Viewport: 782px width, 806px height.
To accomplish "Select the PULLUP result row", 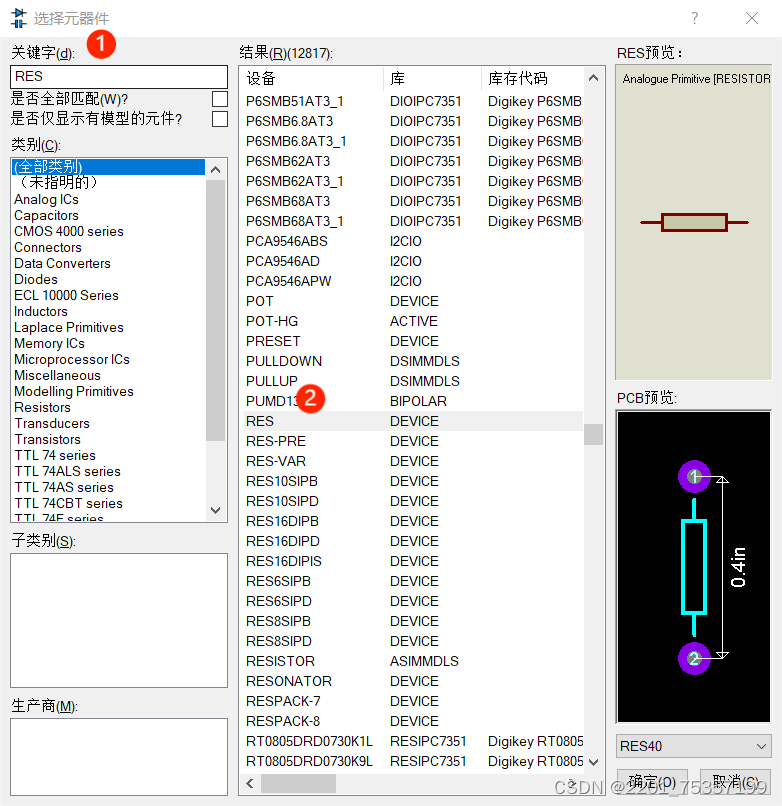I will coord(413,381).
